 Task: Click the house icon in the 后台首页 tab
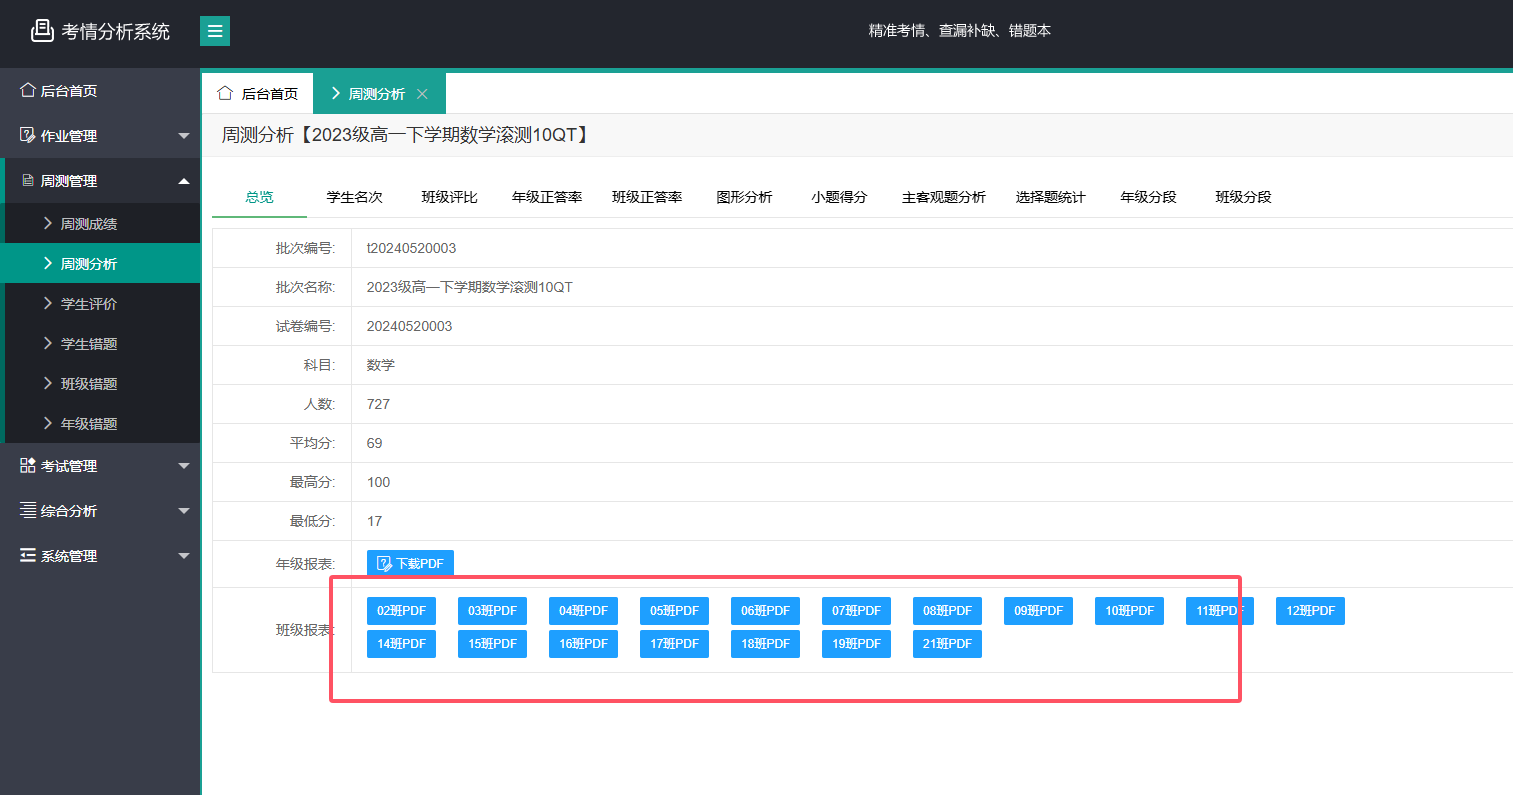225,93
